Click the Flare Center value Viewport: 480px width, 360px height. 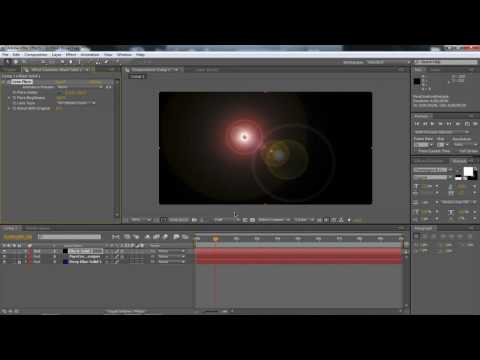(76, 92)
